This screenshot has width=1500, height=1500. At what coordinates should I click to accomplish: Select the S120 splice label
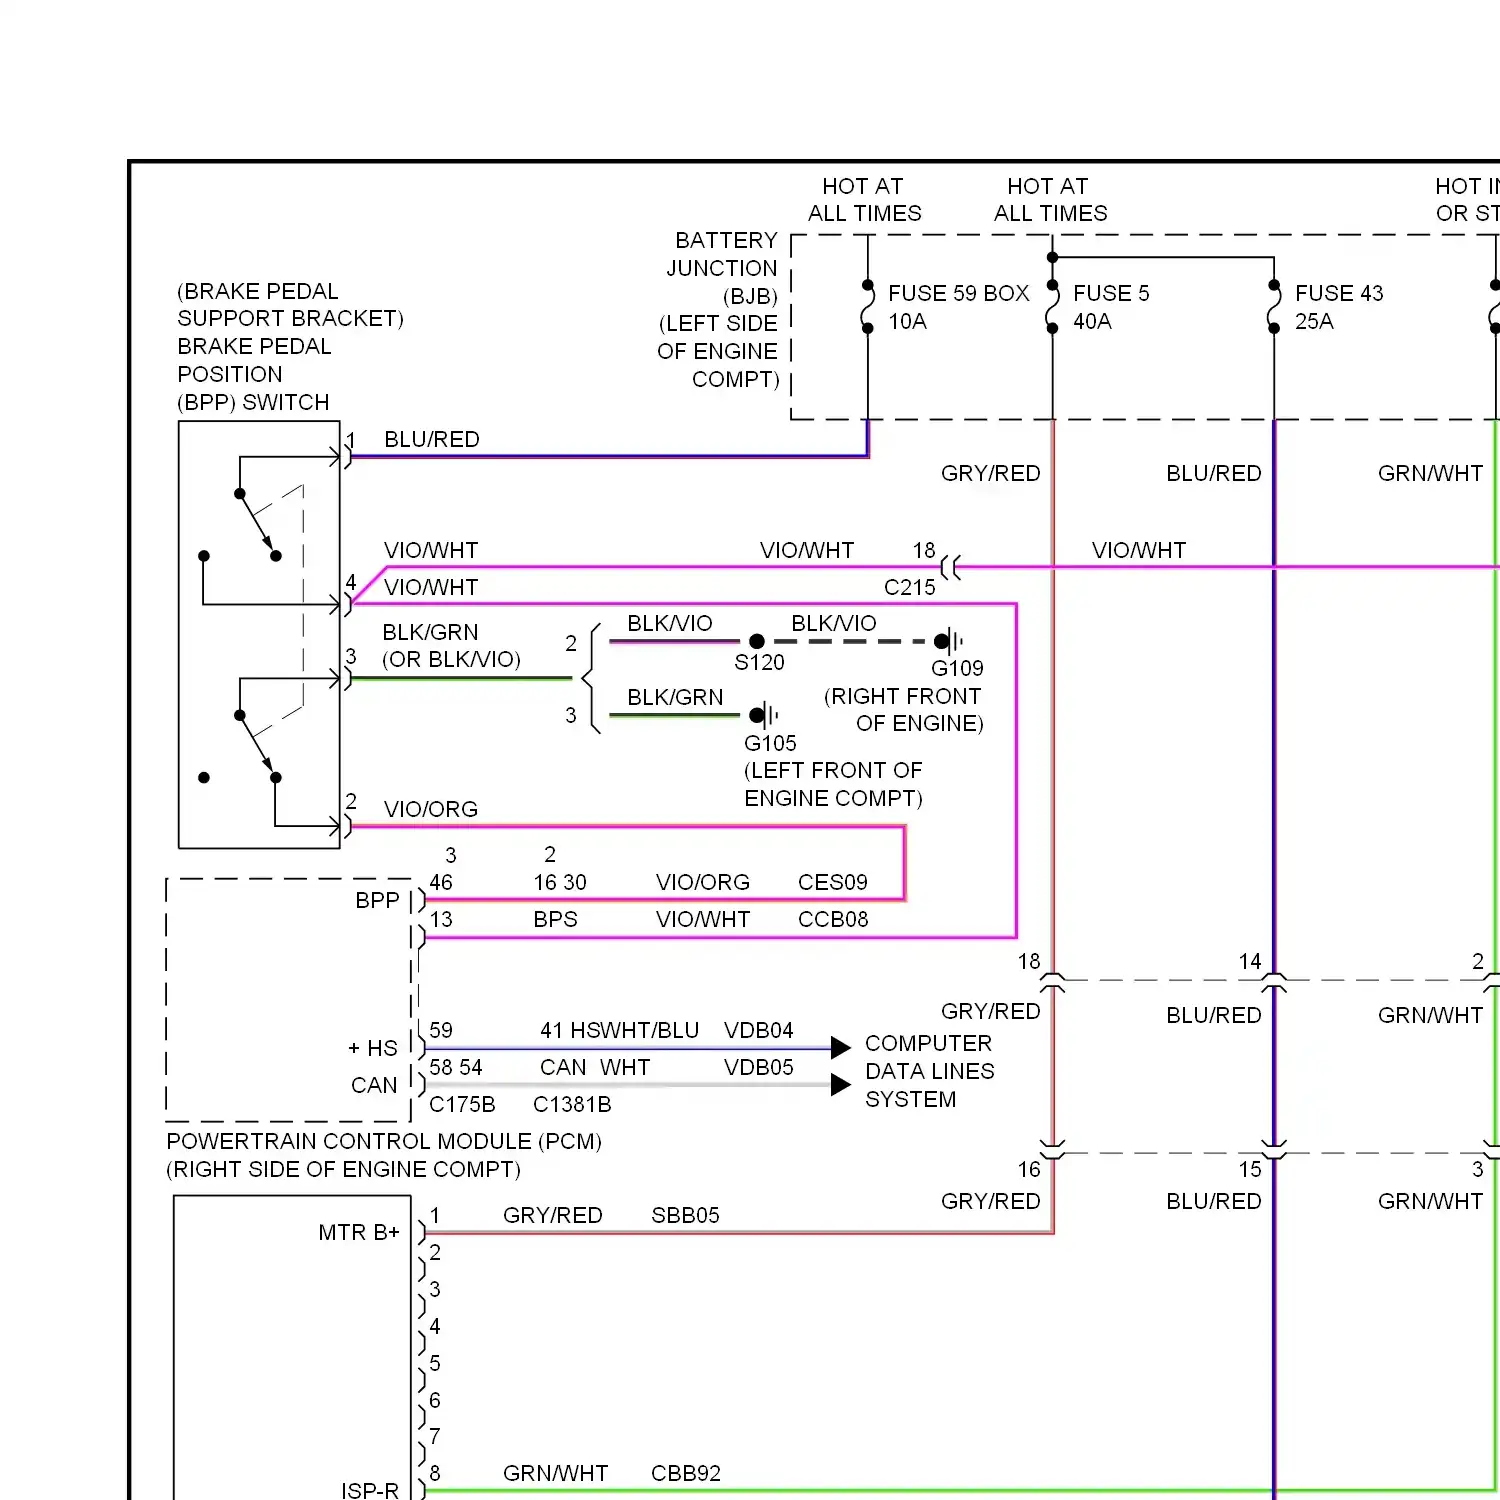[759, 662]
